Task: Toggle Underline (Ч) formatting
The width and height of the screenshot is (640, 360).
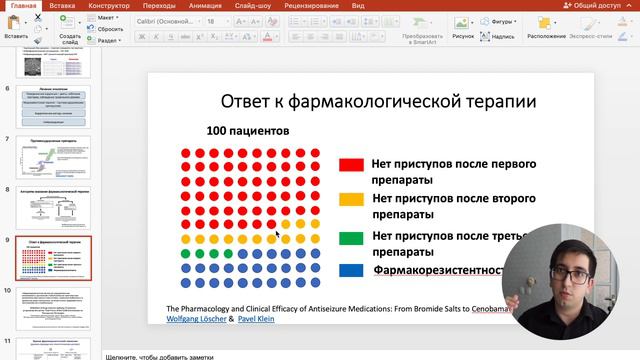Action: 171,37
